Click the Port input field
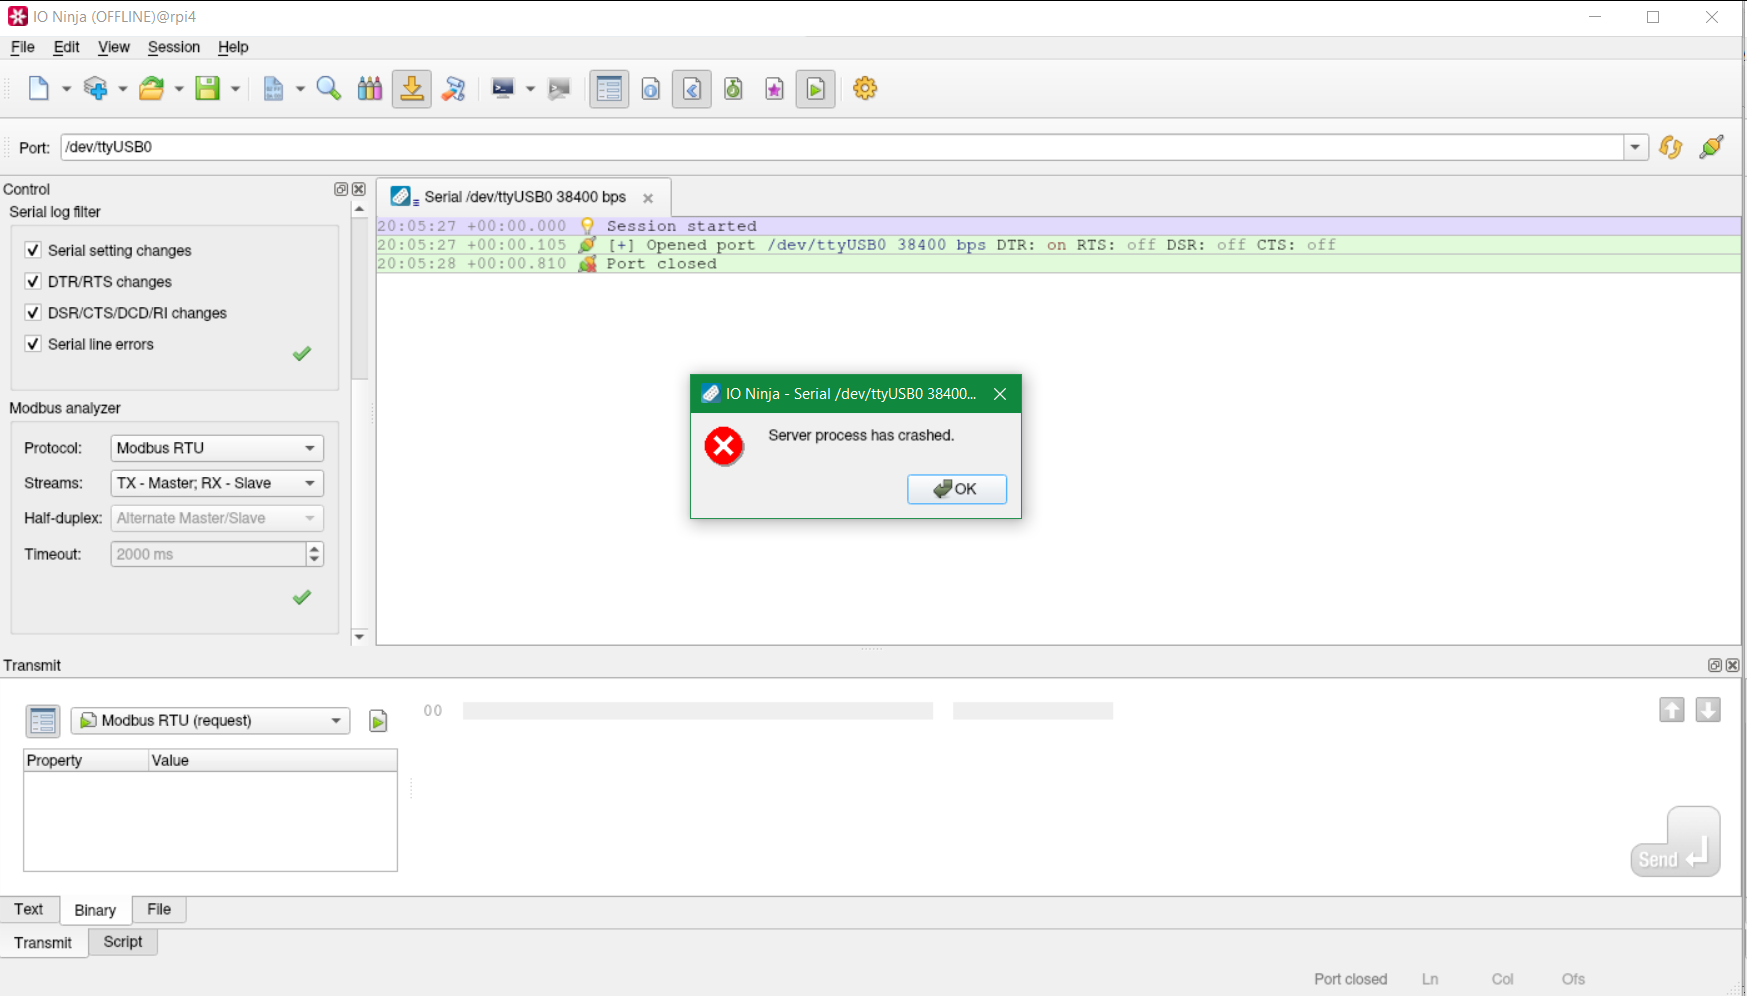This screenshot has width=1747, height=996. [x=842, y=147]
